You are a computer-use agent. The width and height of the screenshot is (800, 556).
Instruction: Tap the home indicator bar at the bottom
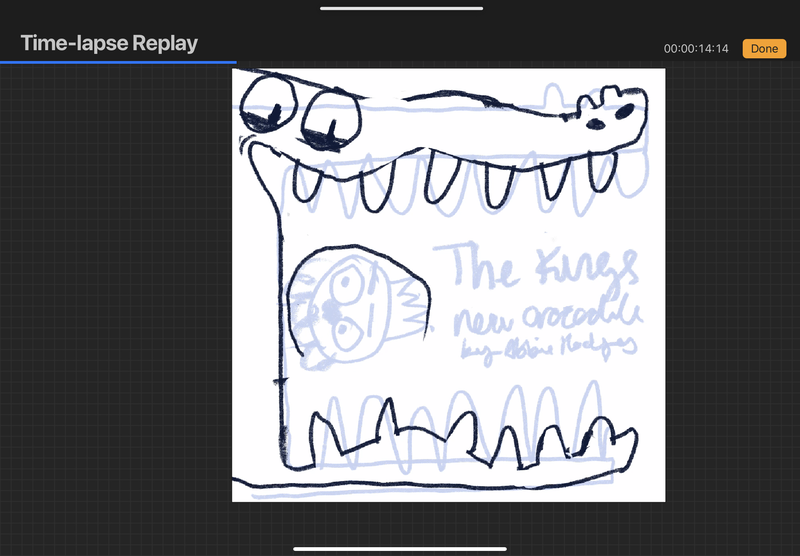[x=400, y=548]
